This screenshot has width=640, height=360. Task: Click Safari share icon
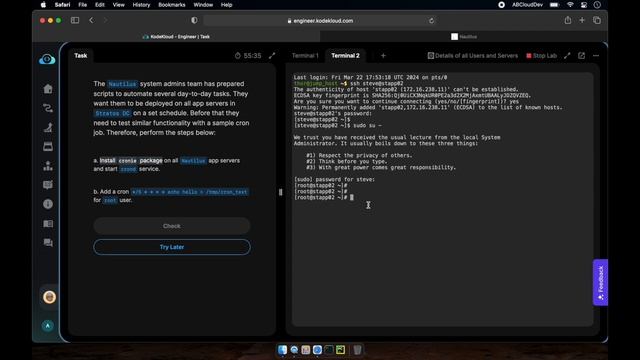pyautogui.click(x=568, y=20)
